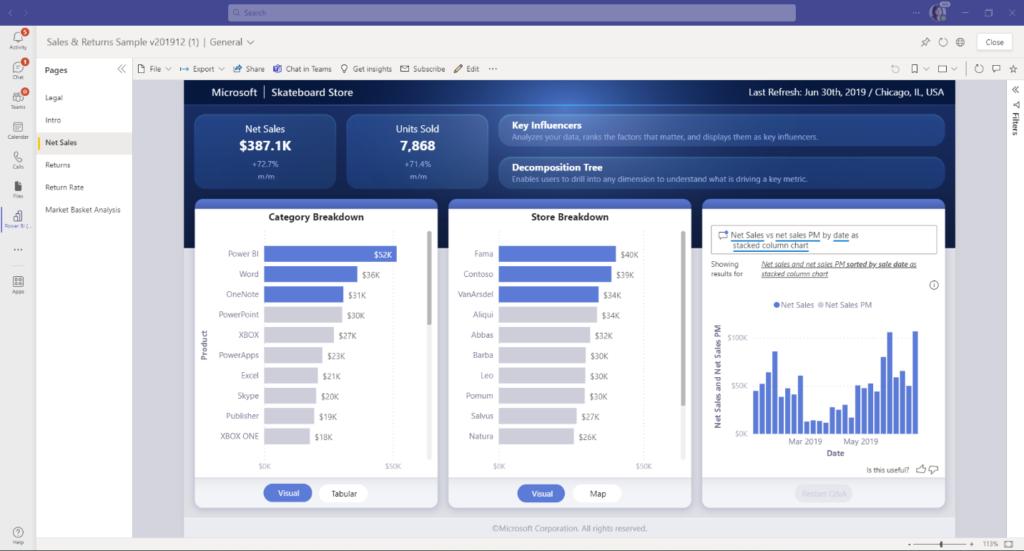The width and height of the screenshot is (1024, 551).
Task: Click the info icon above Q&A chart
Action: 934,285
